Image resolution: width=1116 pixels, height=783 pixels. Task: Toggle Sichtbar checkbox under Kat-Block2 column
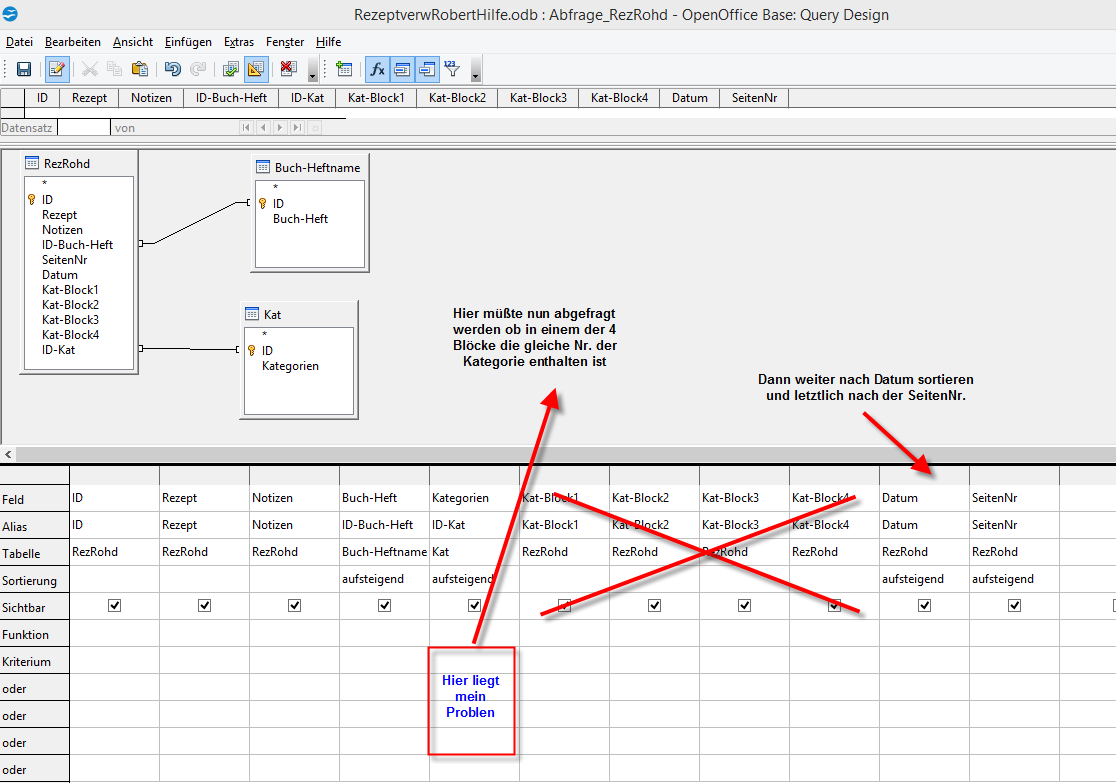(654, 606)
